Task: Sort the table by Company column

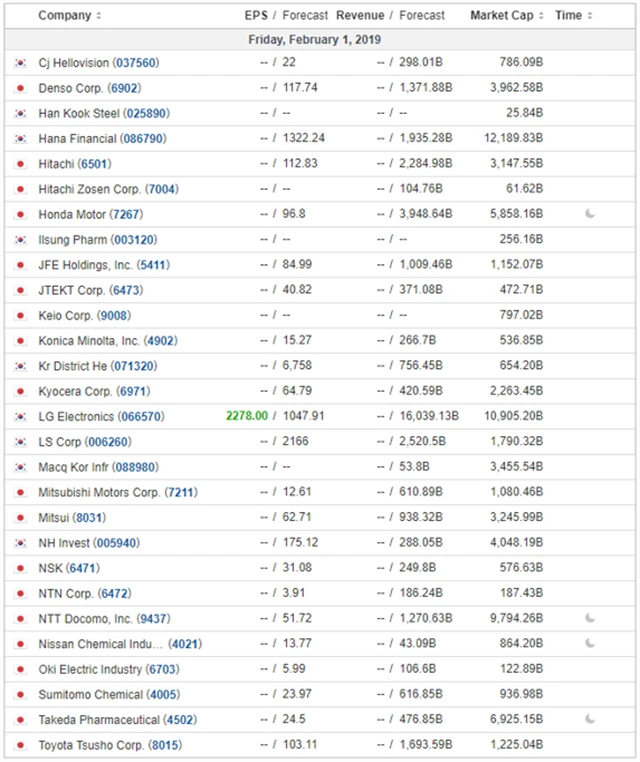Action: click(69, 16)
